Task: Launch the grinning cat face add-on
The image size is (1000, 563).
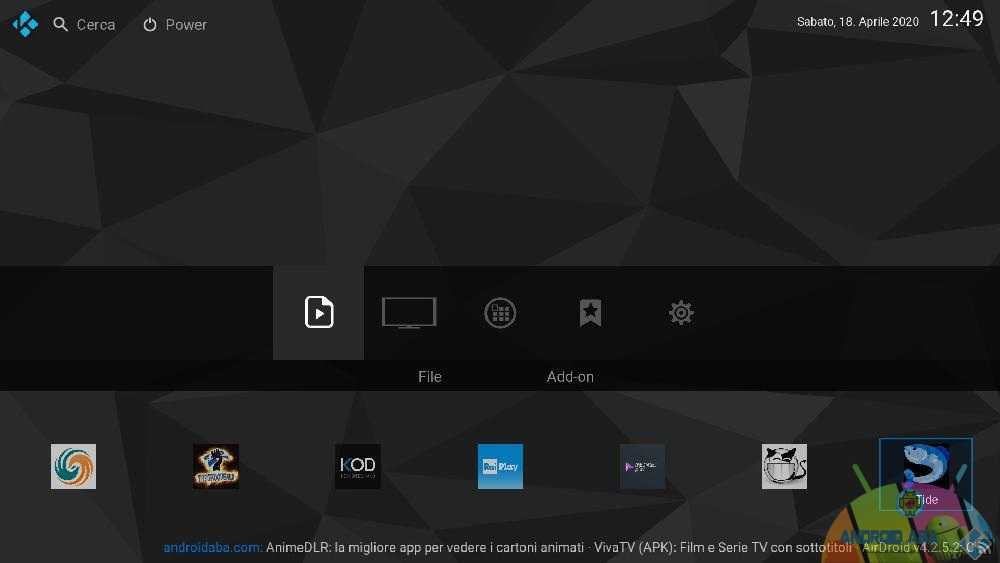Action: 784,467
